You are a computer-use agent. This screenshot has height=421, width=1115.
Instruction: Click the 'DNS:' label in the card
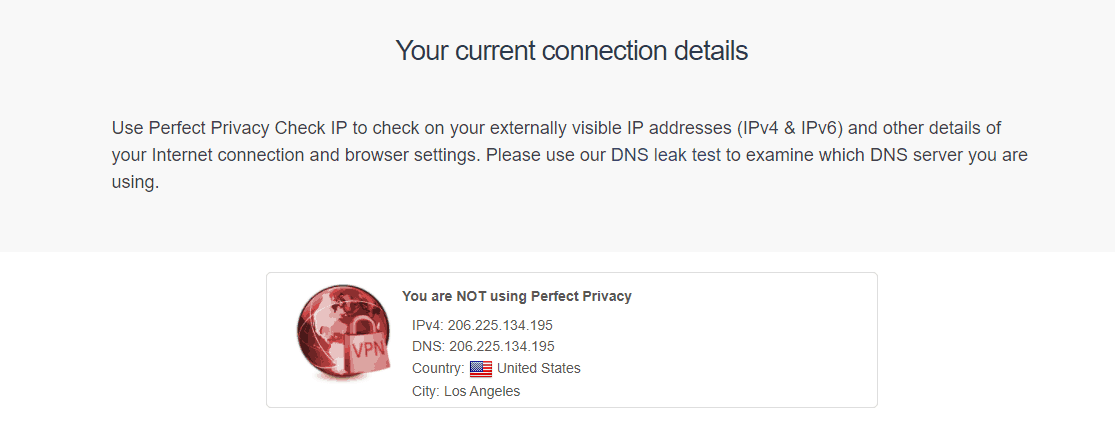pyautogui.click(x=429, y=346)
